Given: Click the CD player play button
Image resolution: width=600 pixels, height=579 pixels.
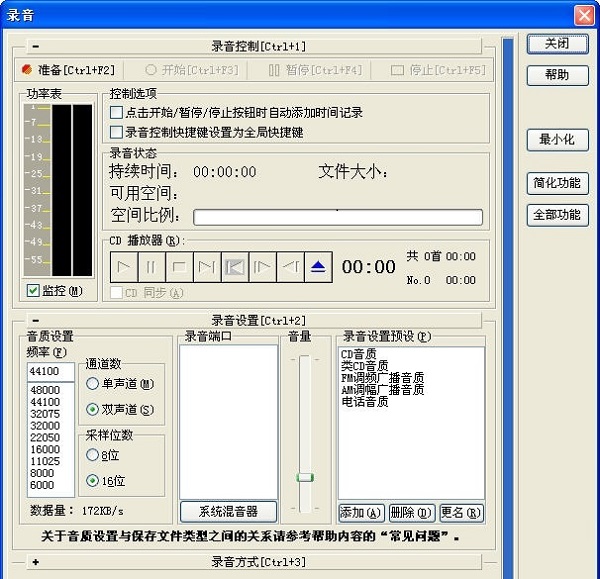Looking at the screenshot, I should tap(124, 267).
